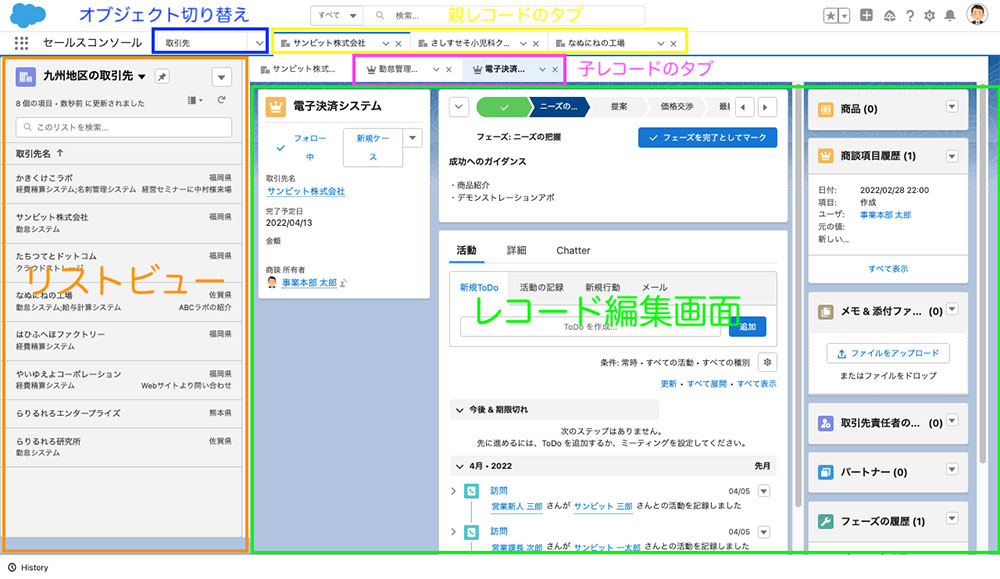
Task: Click the ToDo を作成 input field
Action: [590, 326]
